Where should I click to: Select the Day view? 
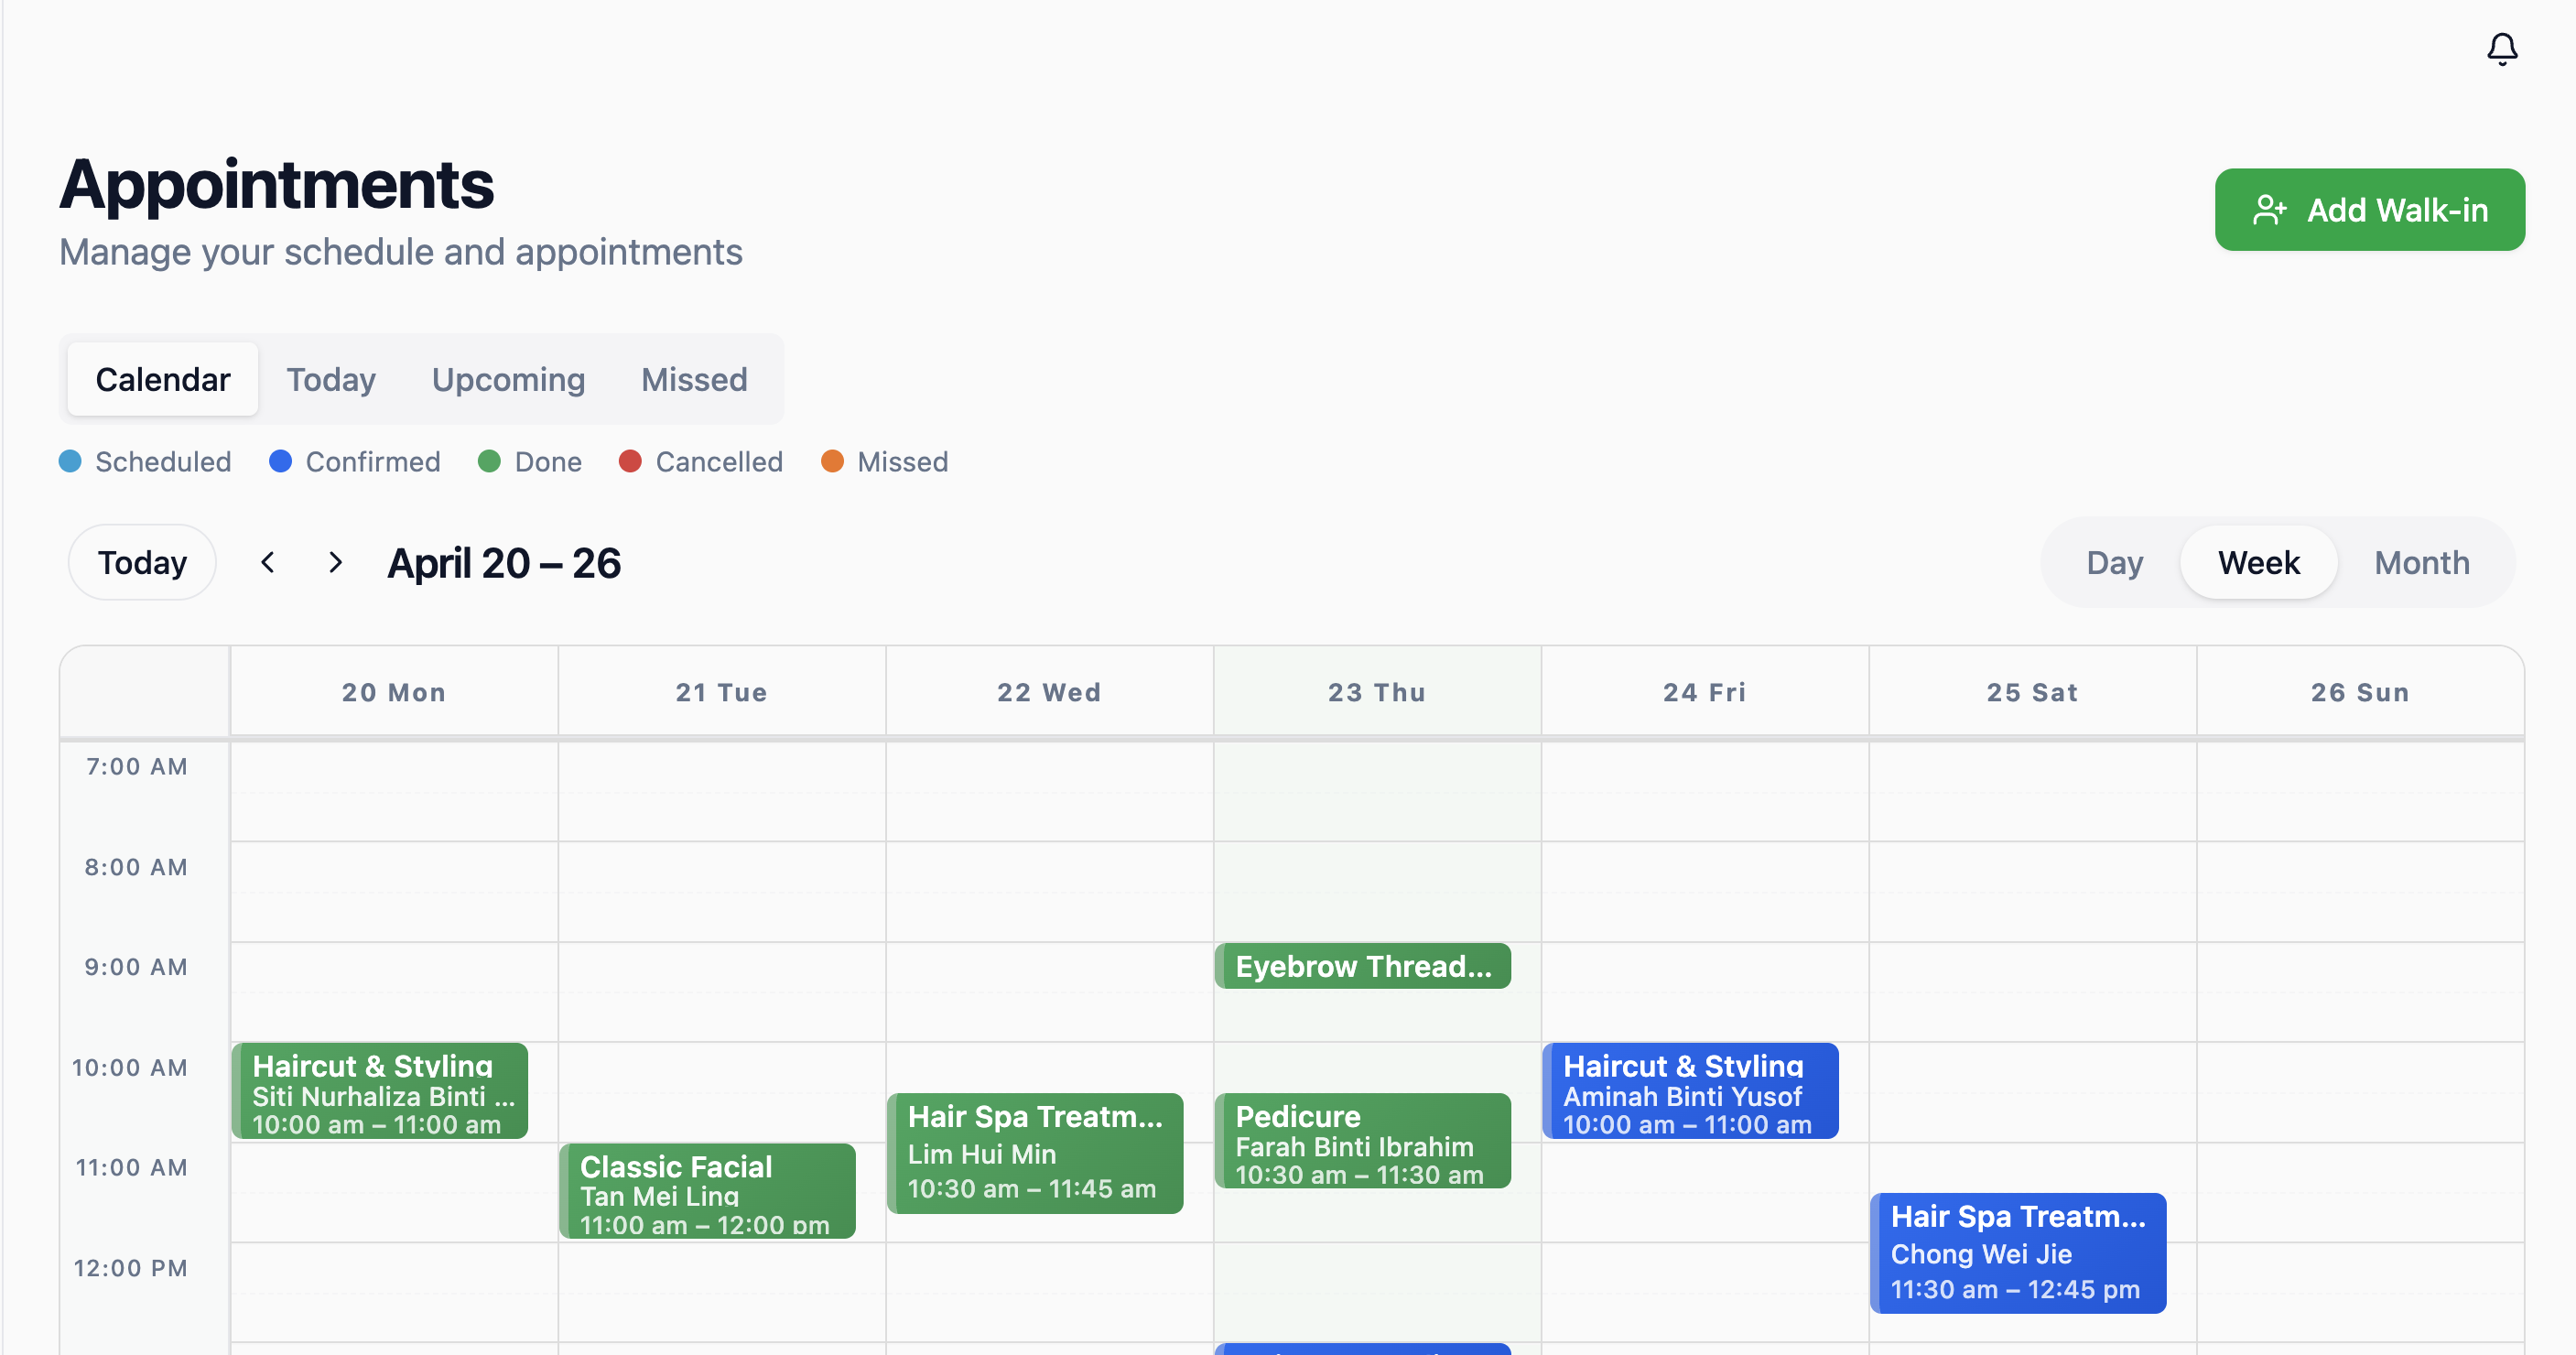(2114, 563)
